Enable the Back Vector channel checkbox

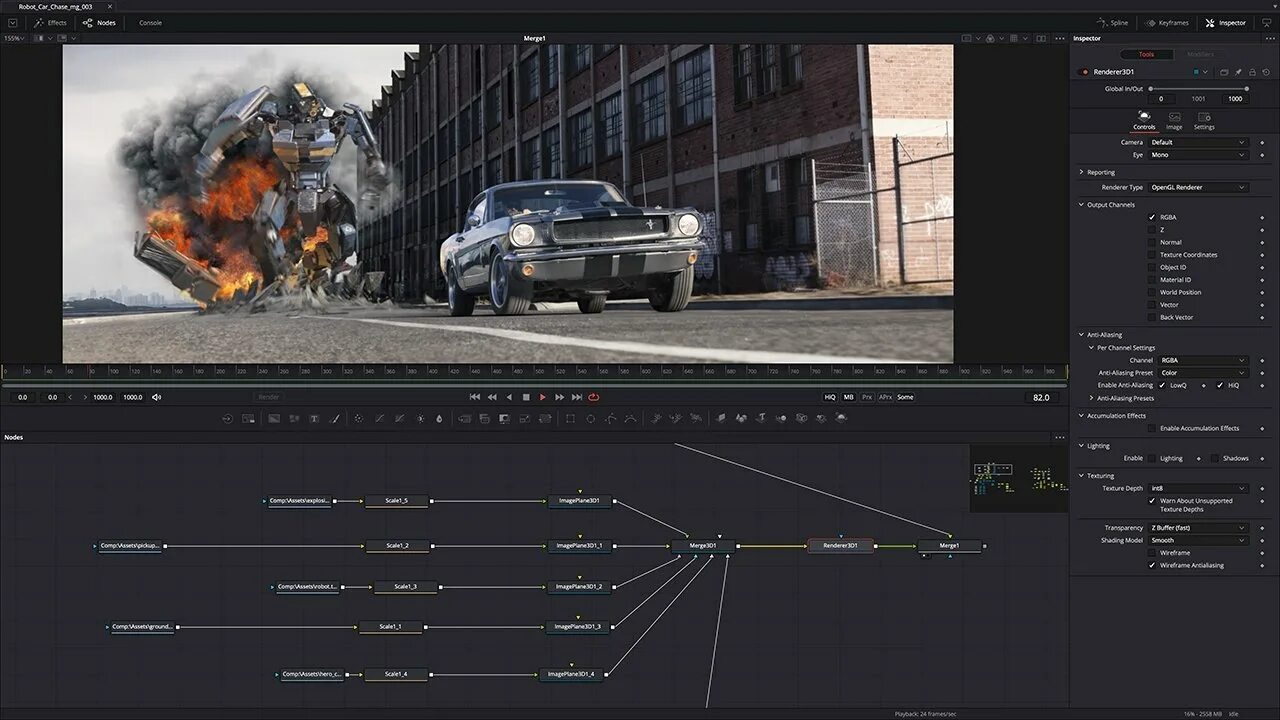[x=1152, y=317]
